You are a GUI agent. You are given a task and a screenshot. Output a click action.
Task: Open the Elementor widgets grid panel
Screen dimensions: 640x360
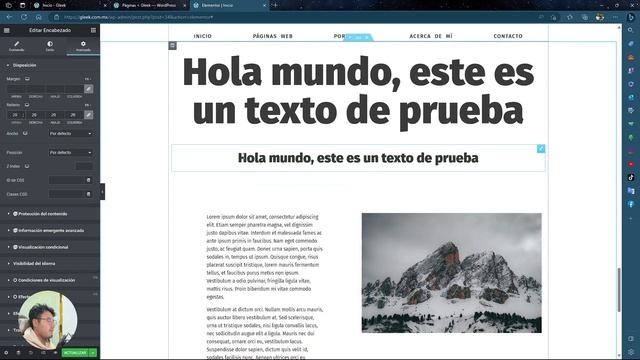click(93, 30)
